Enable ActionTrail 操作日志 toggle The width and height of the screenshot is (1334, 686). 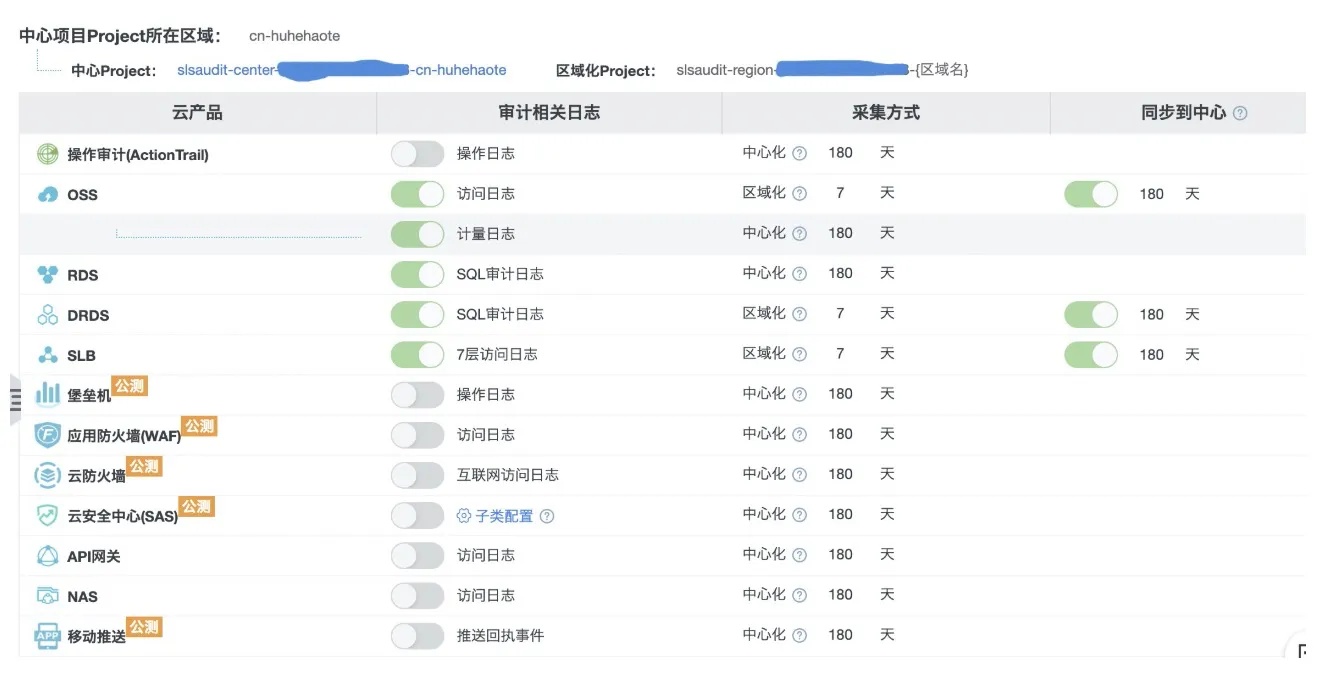point(417,154)
